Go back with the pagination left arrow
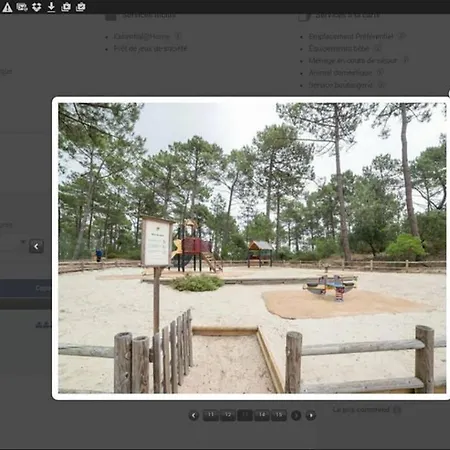This screenshot has height=450, width=450. tap(194, 415)
